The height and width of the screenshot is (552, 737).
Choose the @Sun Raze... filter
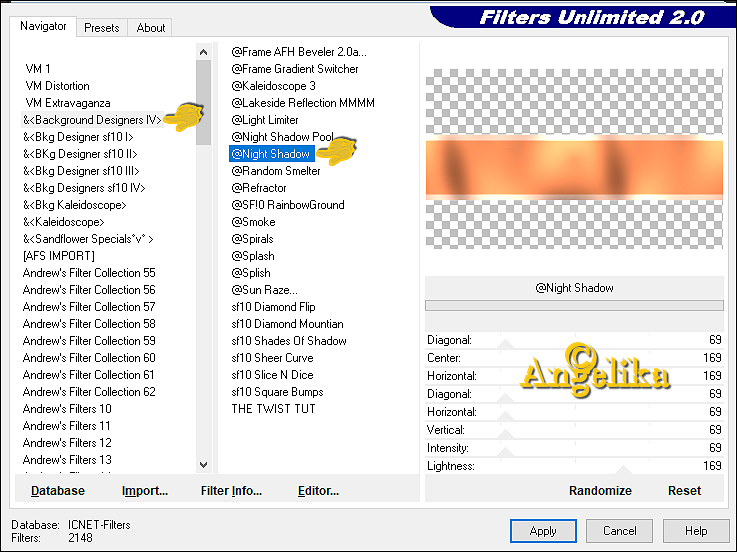(x=264, y=290)
